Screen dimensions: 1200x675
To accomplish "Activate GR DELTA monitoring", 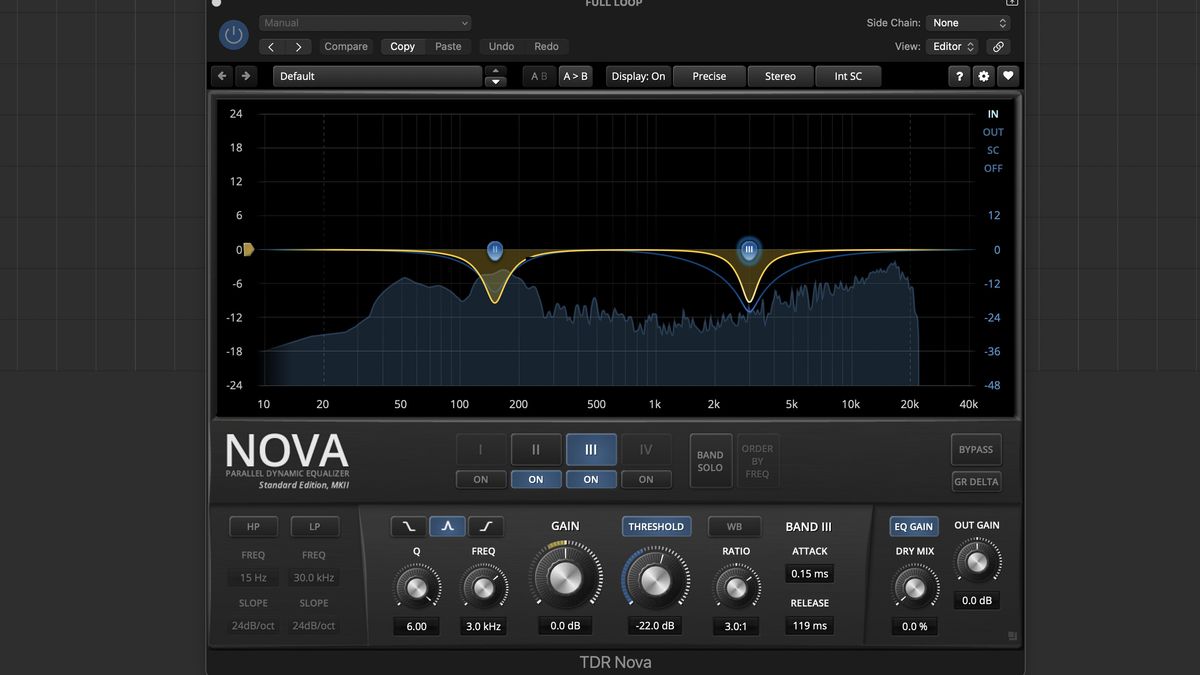I will (976, 481).
